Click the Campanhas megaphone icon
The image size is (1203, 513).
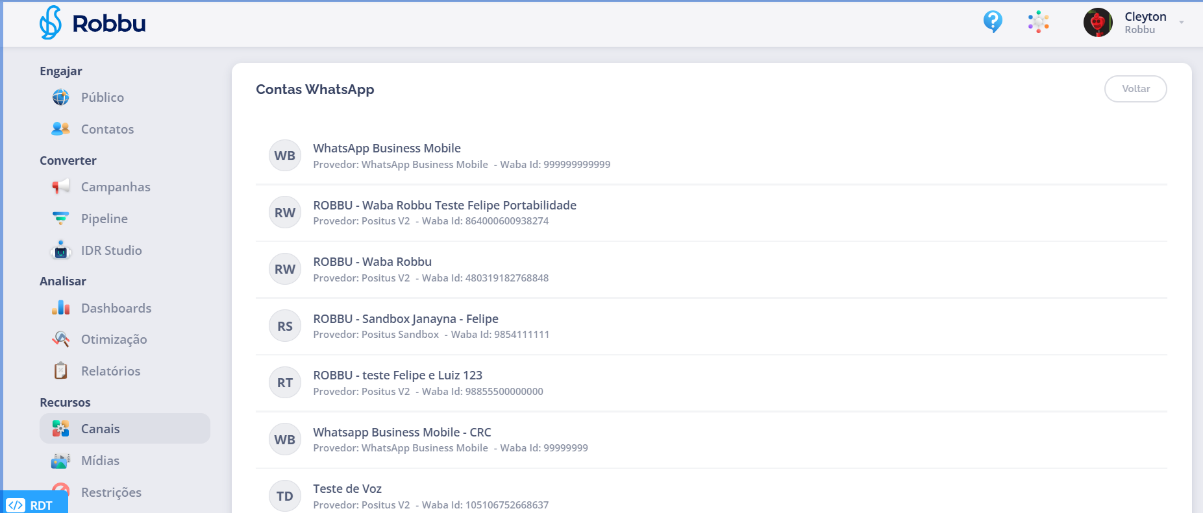(x=61, y=187)
